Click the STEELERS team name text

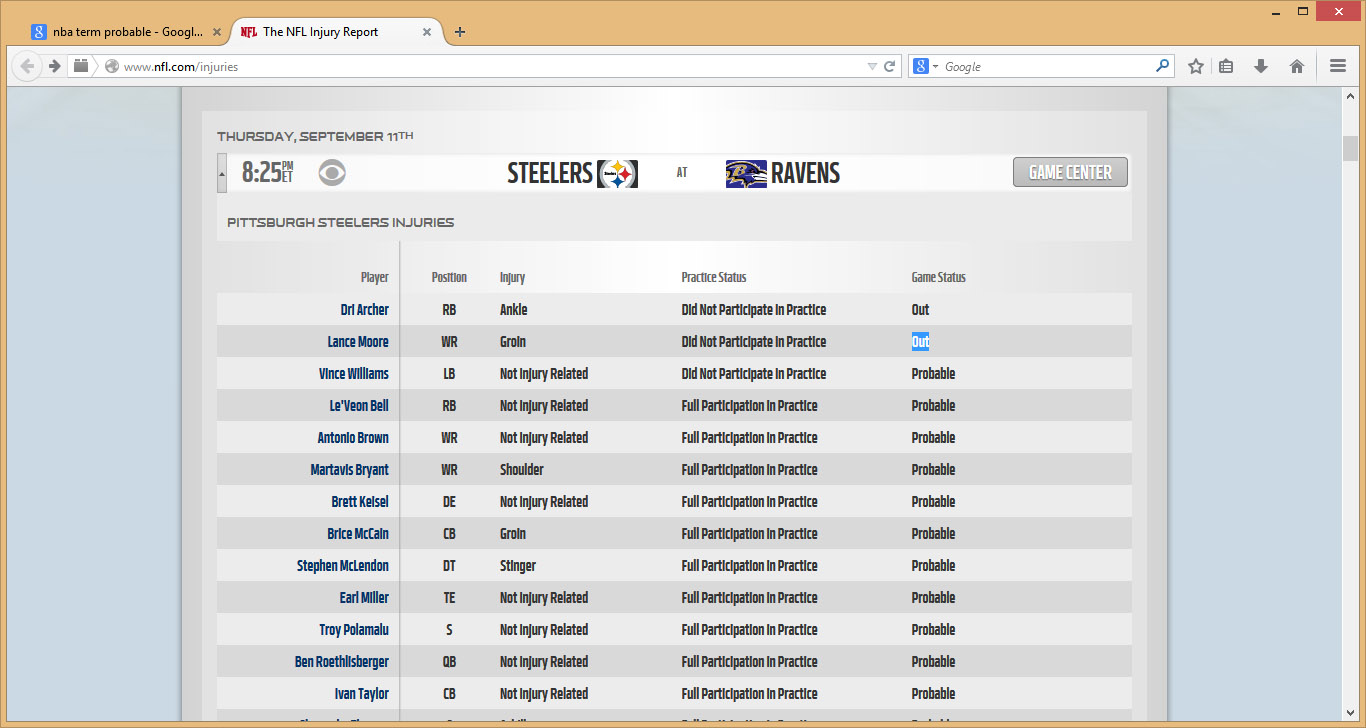[x=550, y=173]
